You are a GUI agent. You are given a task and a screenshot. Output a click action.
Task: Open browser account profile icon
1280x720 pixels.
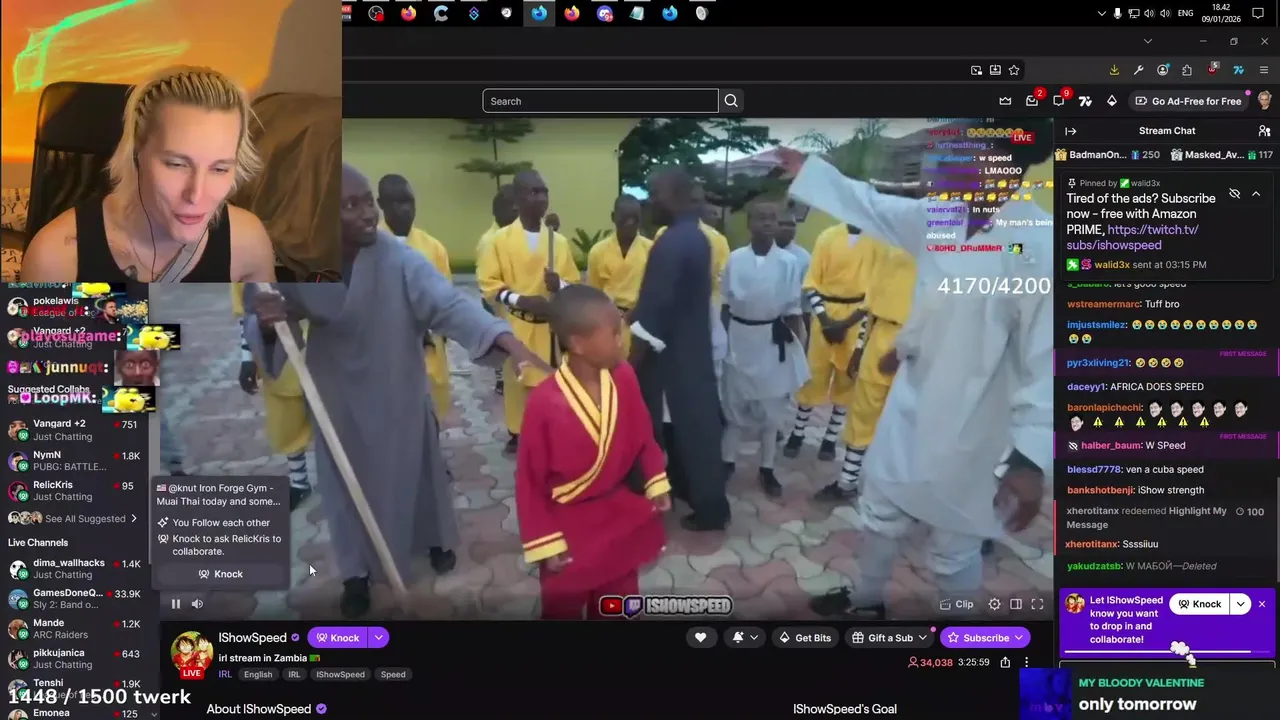coord(1163,70)
